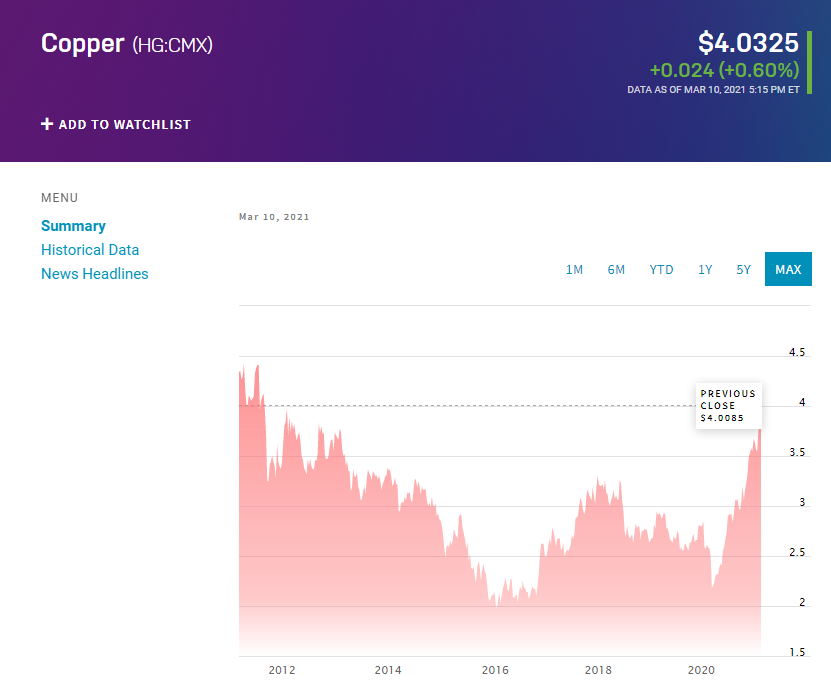Click the 3.5 y-axis label
This screenshot has width=831, height=689.
797,452
